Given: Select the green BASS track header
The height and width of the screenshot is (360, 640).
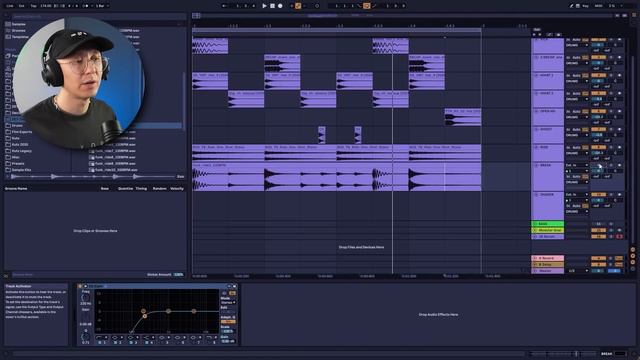Looking at the screenshot, I should tap(548, 224).
